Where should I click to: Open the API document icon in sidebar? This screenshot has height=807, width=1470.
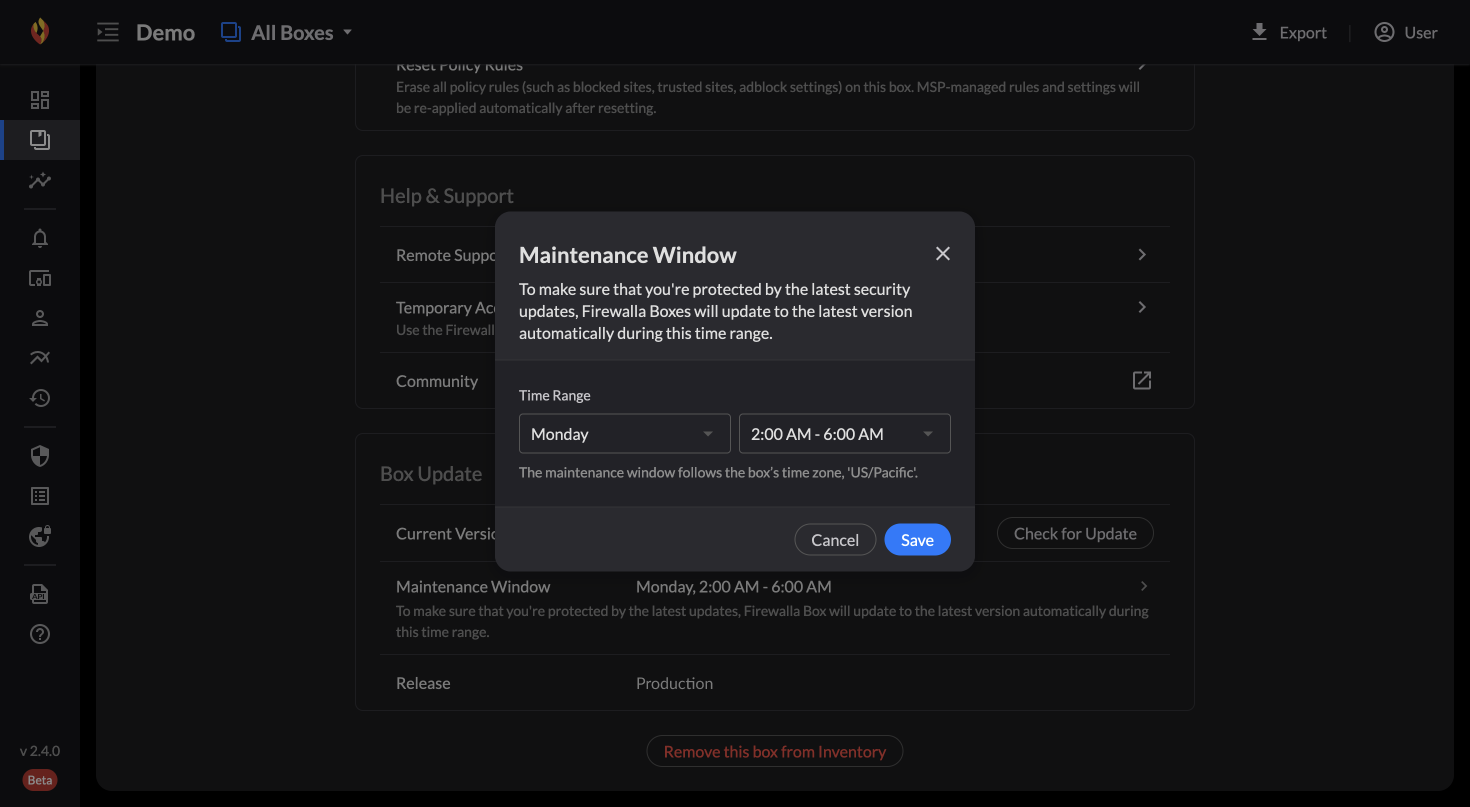(40, 594)
